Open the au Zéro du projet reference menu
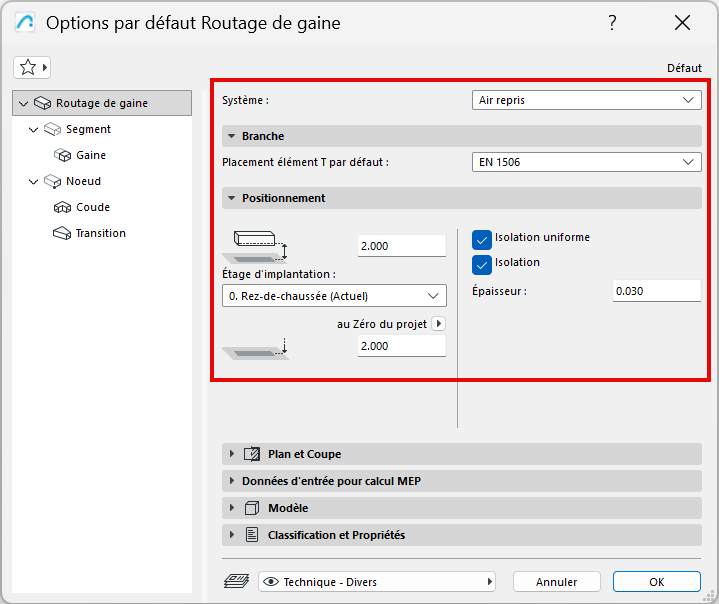This screenshot has width=719, height=604. click(438, 324)
